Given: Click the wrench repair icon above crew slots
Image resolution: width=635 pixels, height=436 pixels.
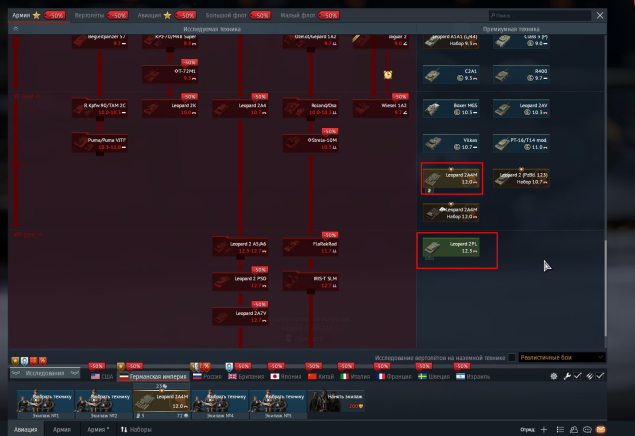Looking at the screenshot, I should click(567, 375).
